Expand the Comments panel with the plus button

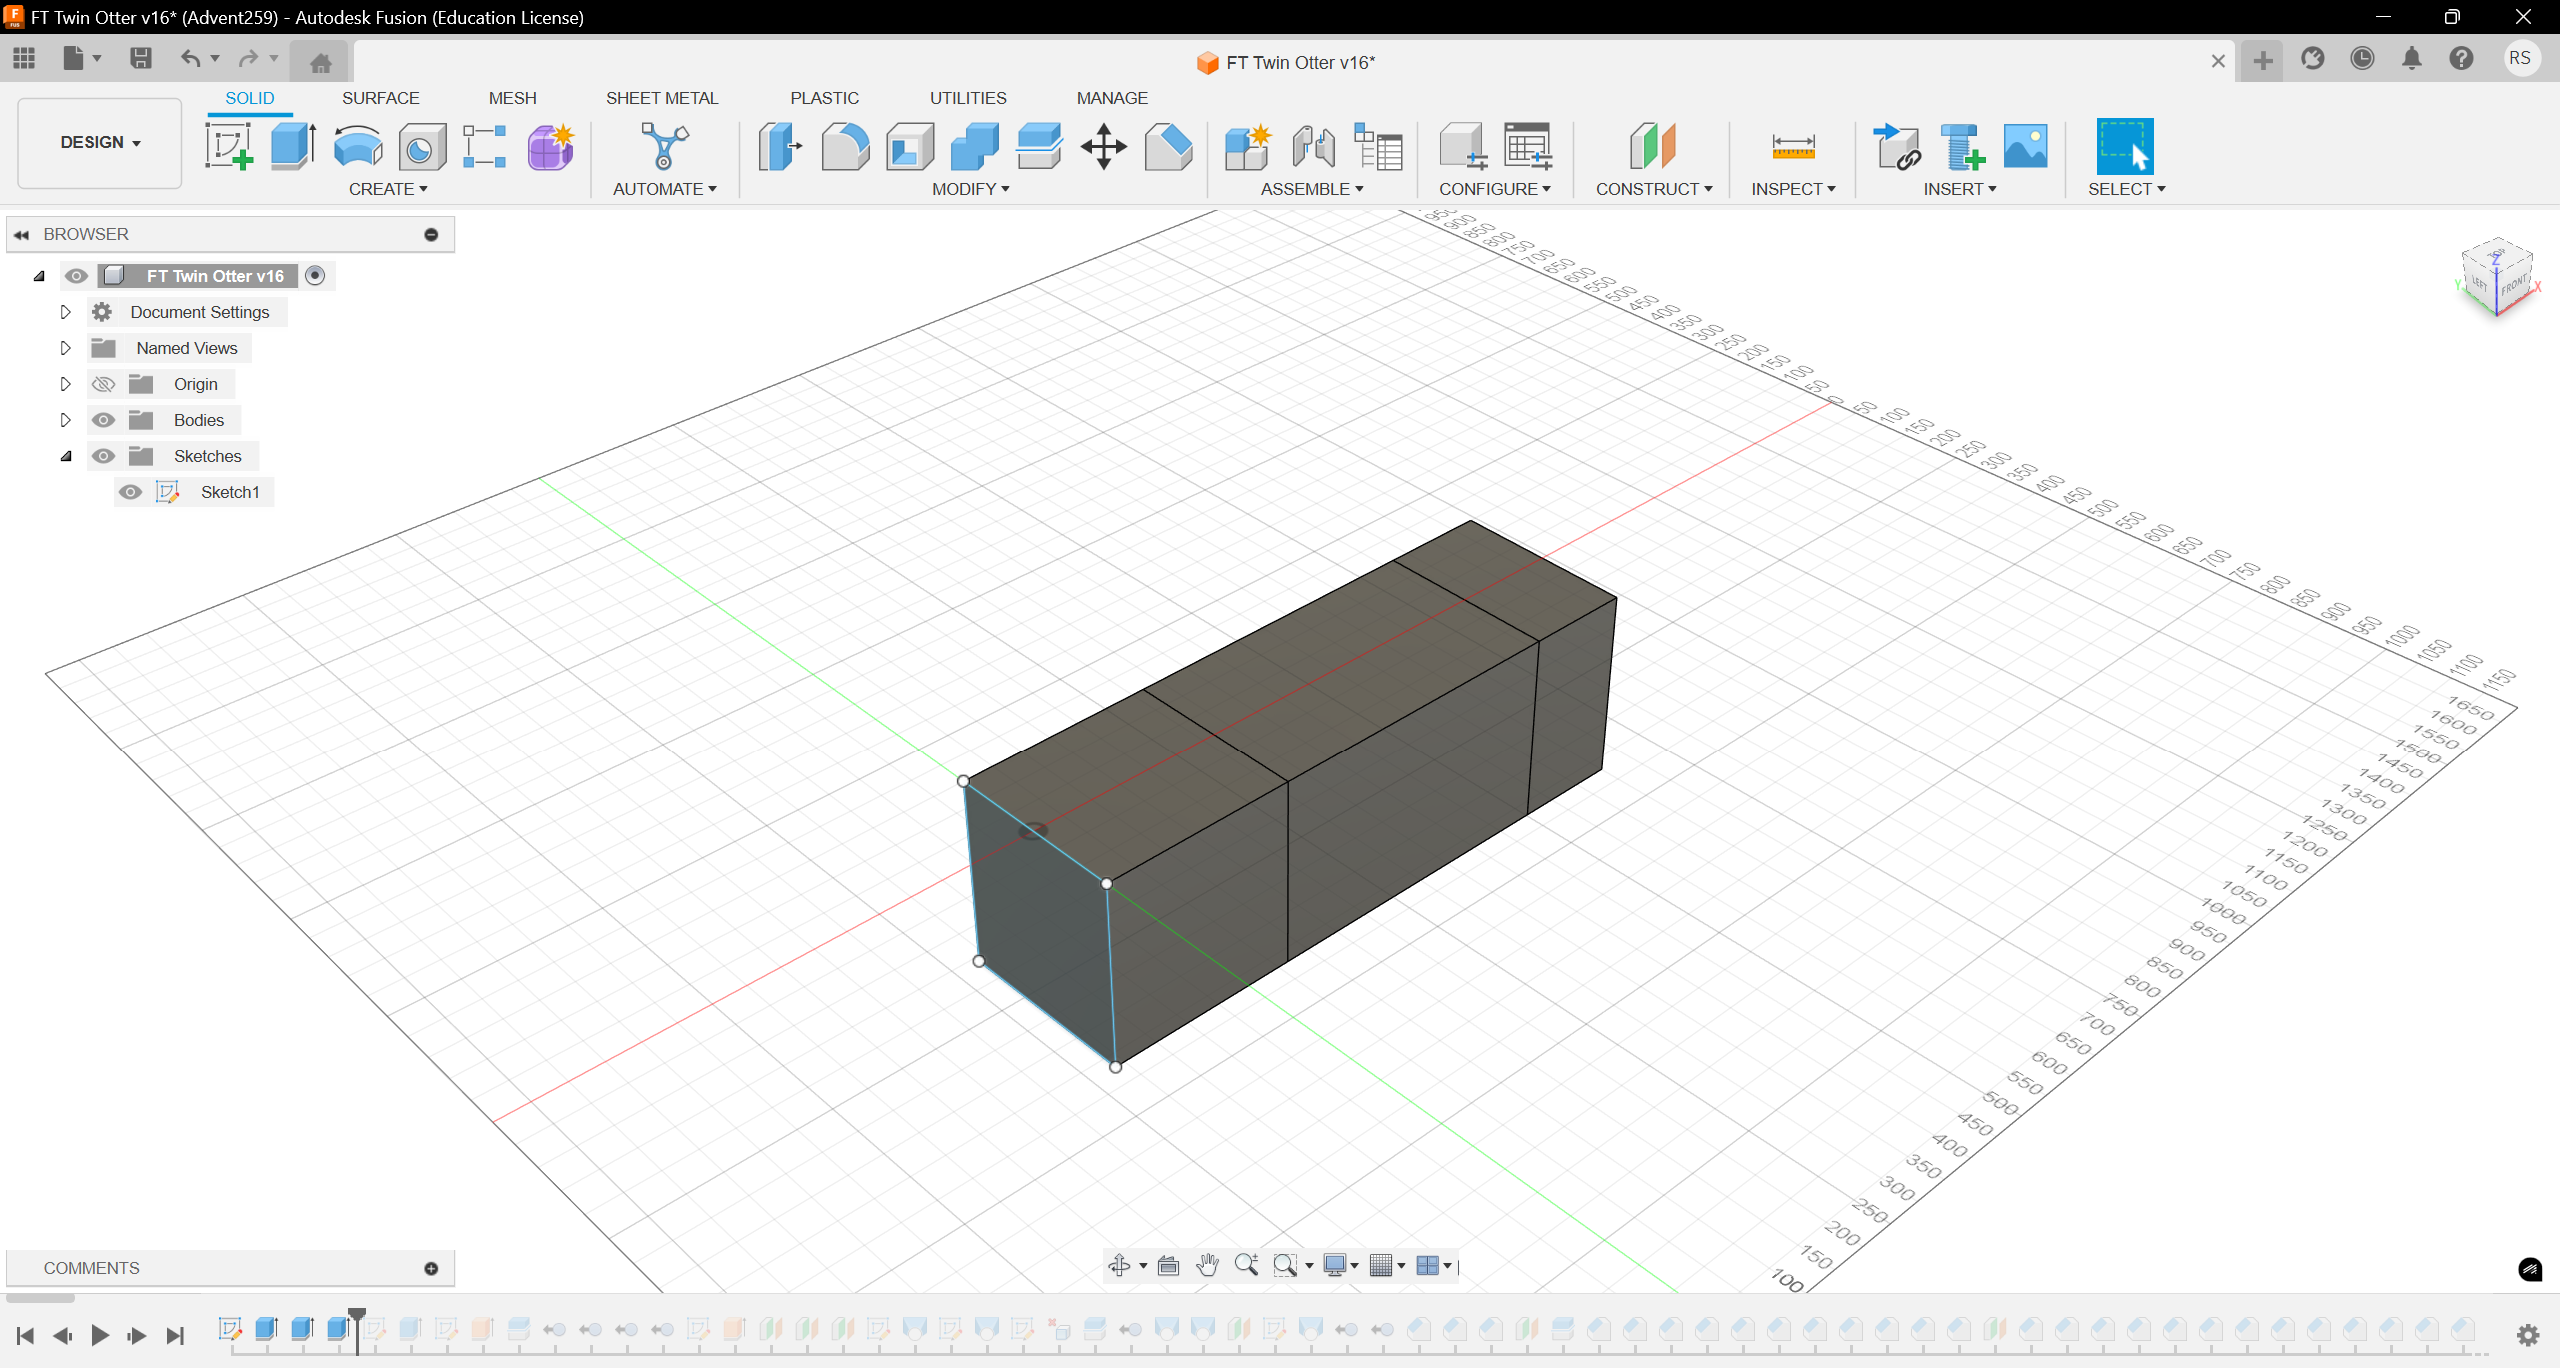431,1268
